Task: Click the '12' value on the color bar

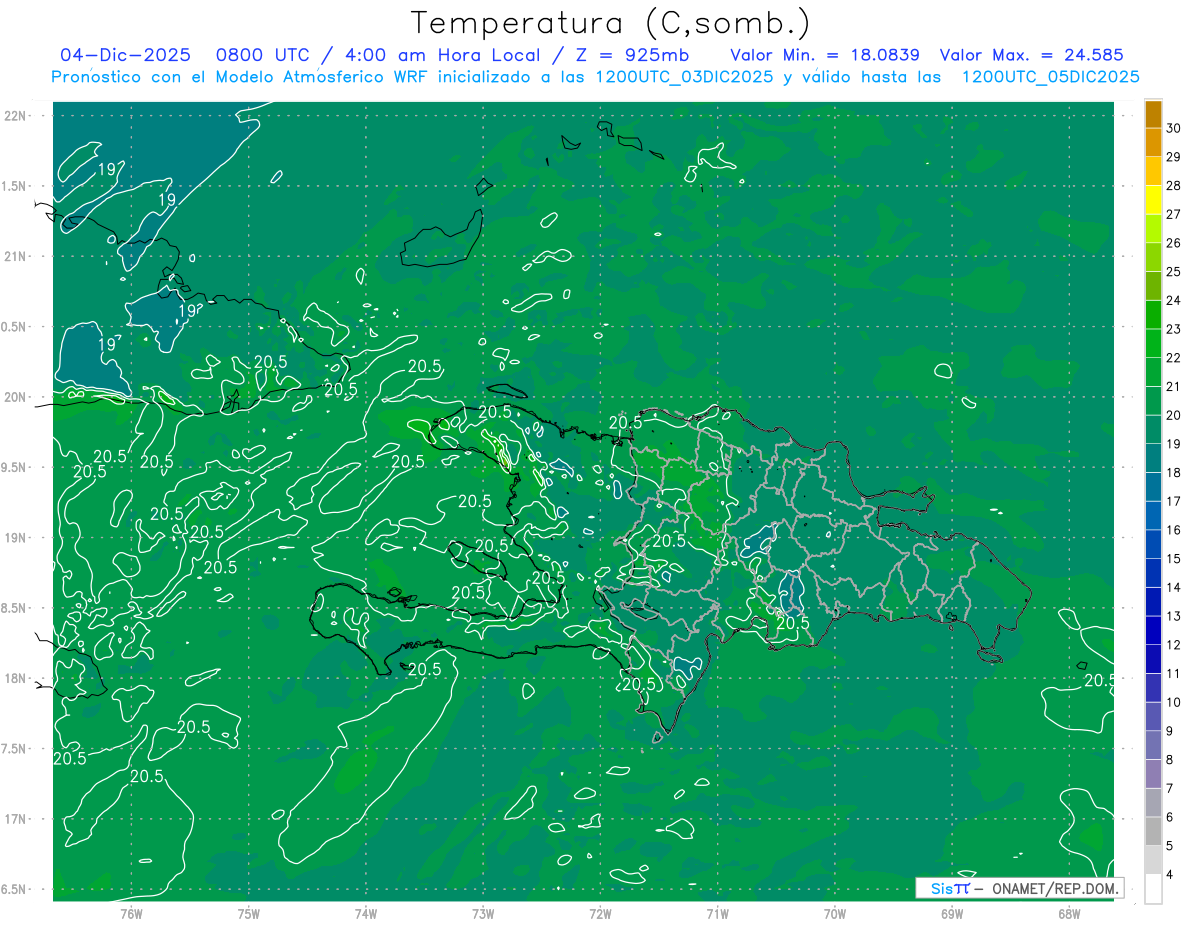Action: (1174, 645)
